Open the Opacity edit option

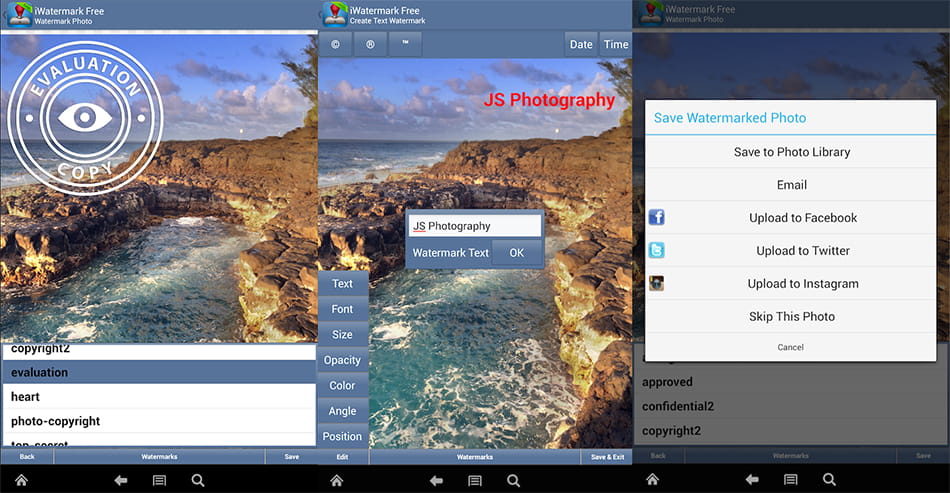(342, 360)
